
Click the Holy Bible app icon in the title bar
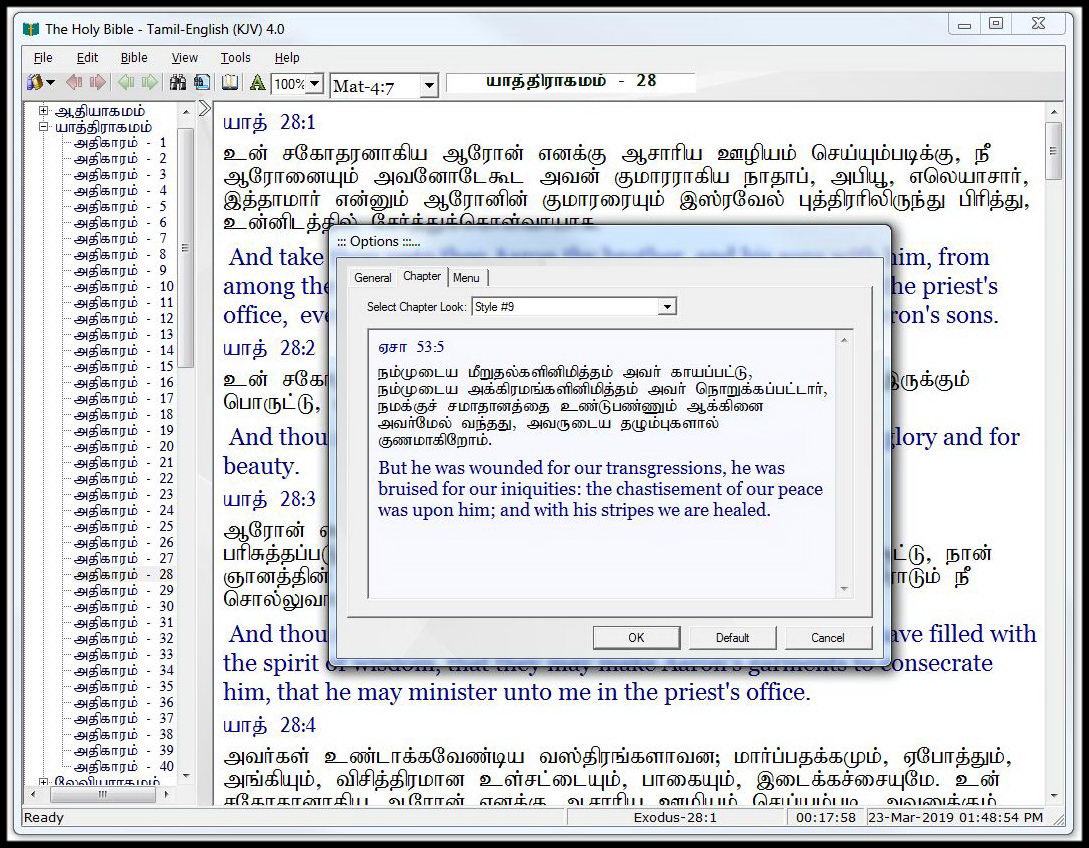pyautogui.click(x=31, y=29)
